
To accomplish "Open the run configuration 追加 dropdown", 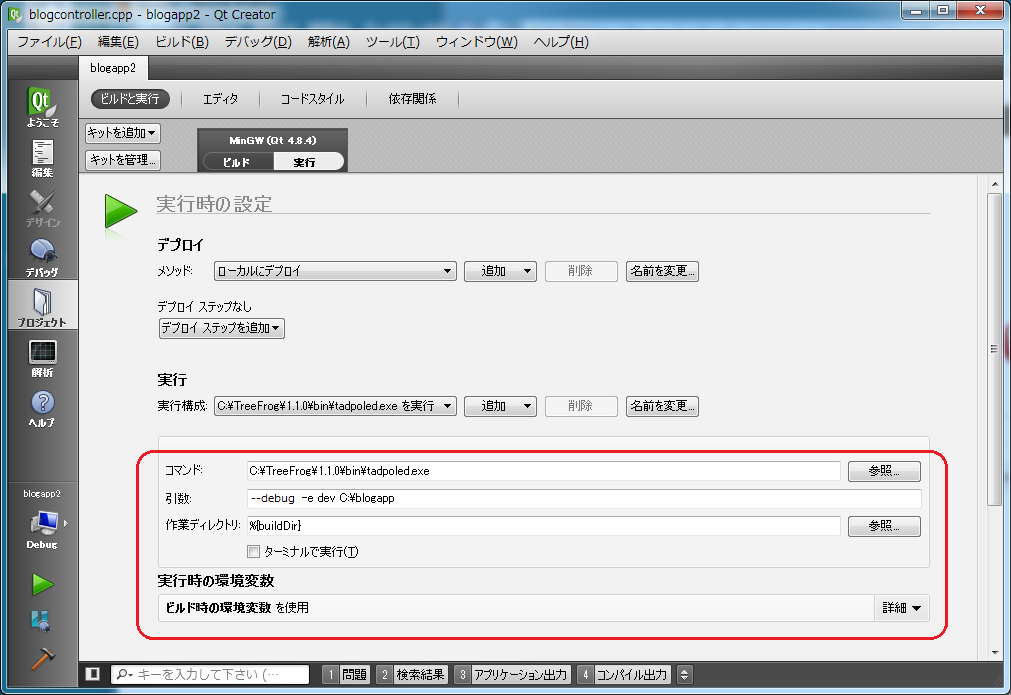I will pyautogui.click(x=500, y=406).
